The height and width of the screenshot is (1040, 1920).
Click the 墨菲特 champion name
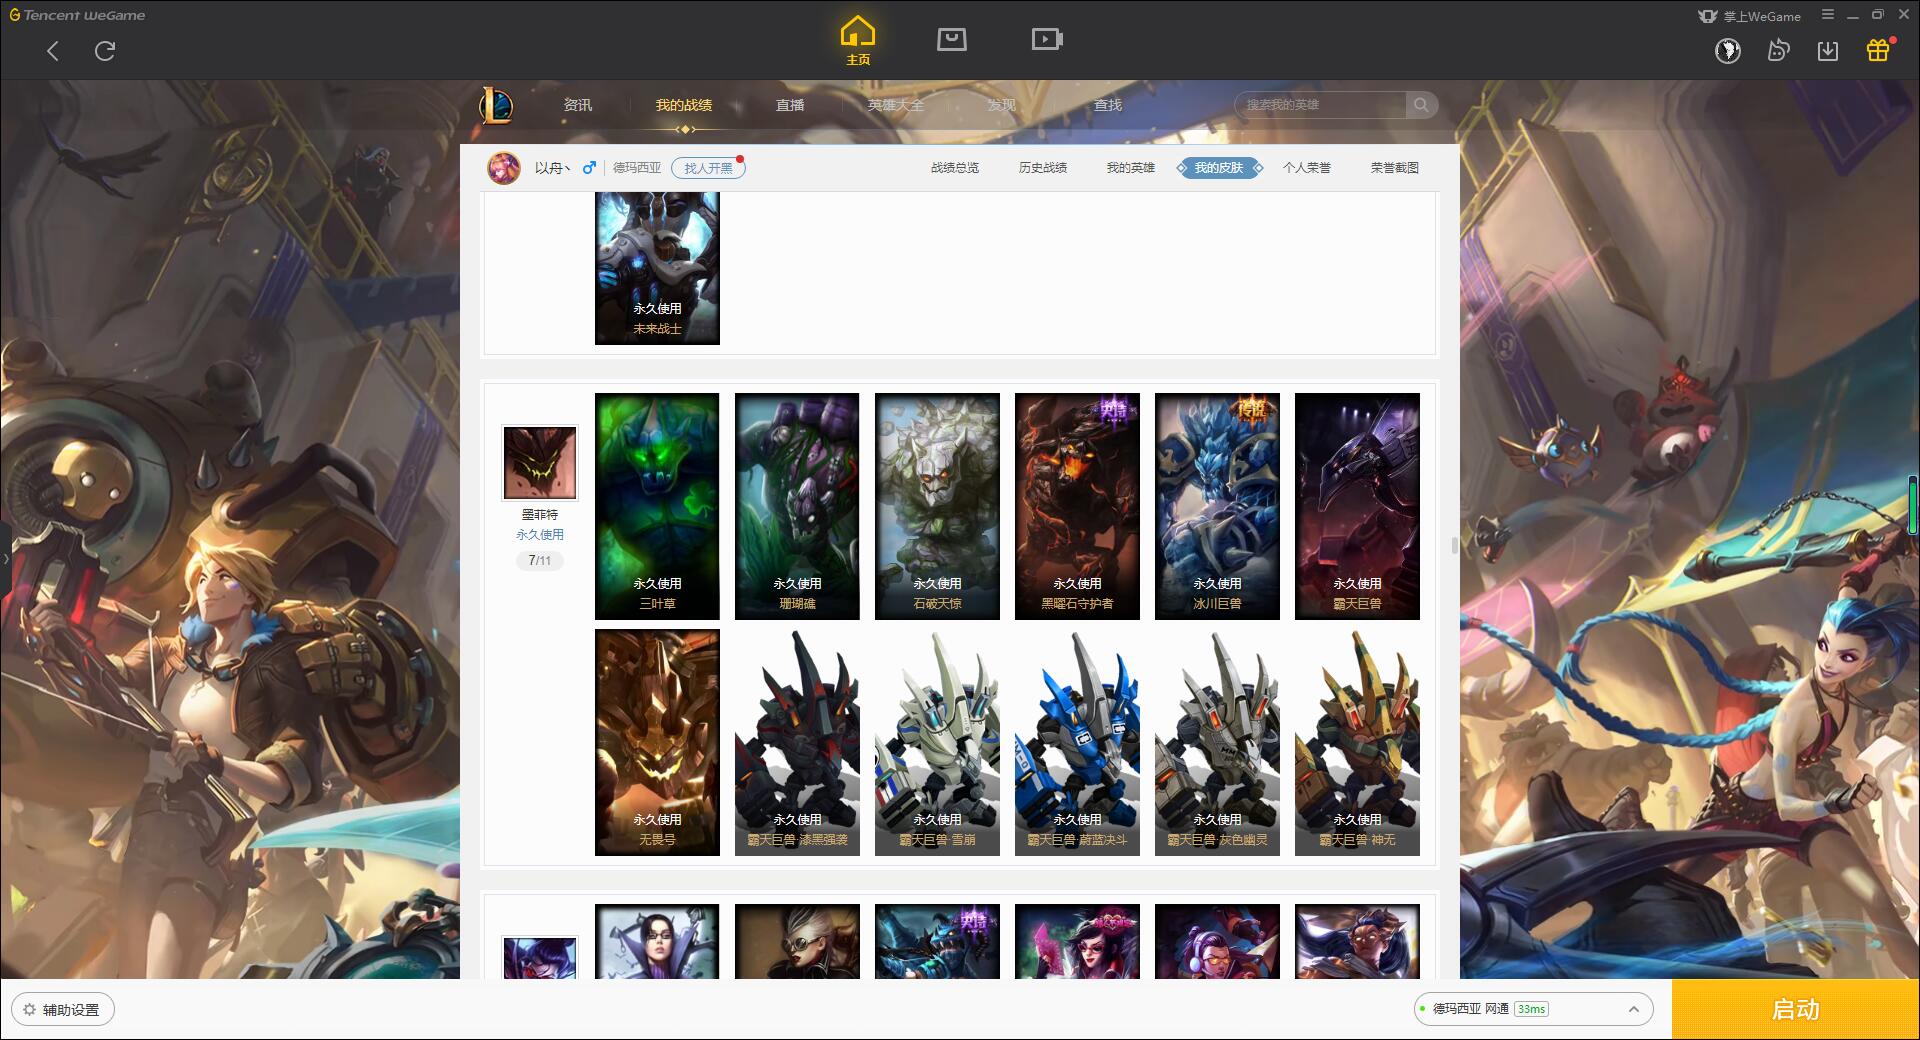[x=540, y=515]
